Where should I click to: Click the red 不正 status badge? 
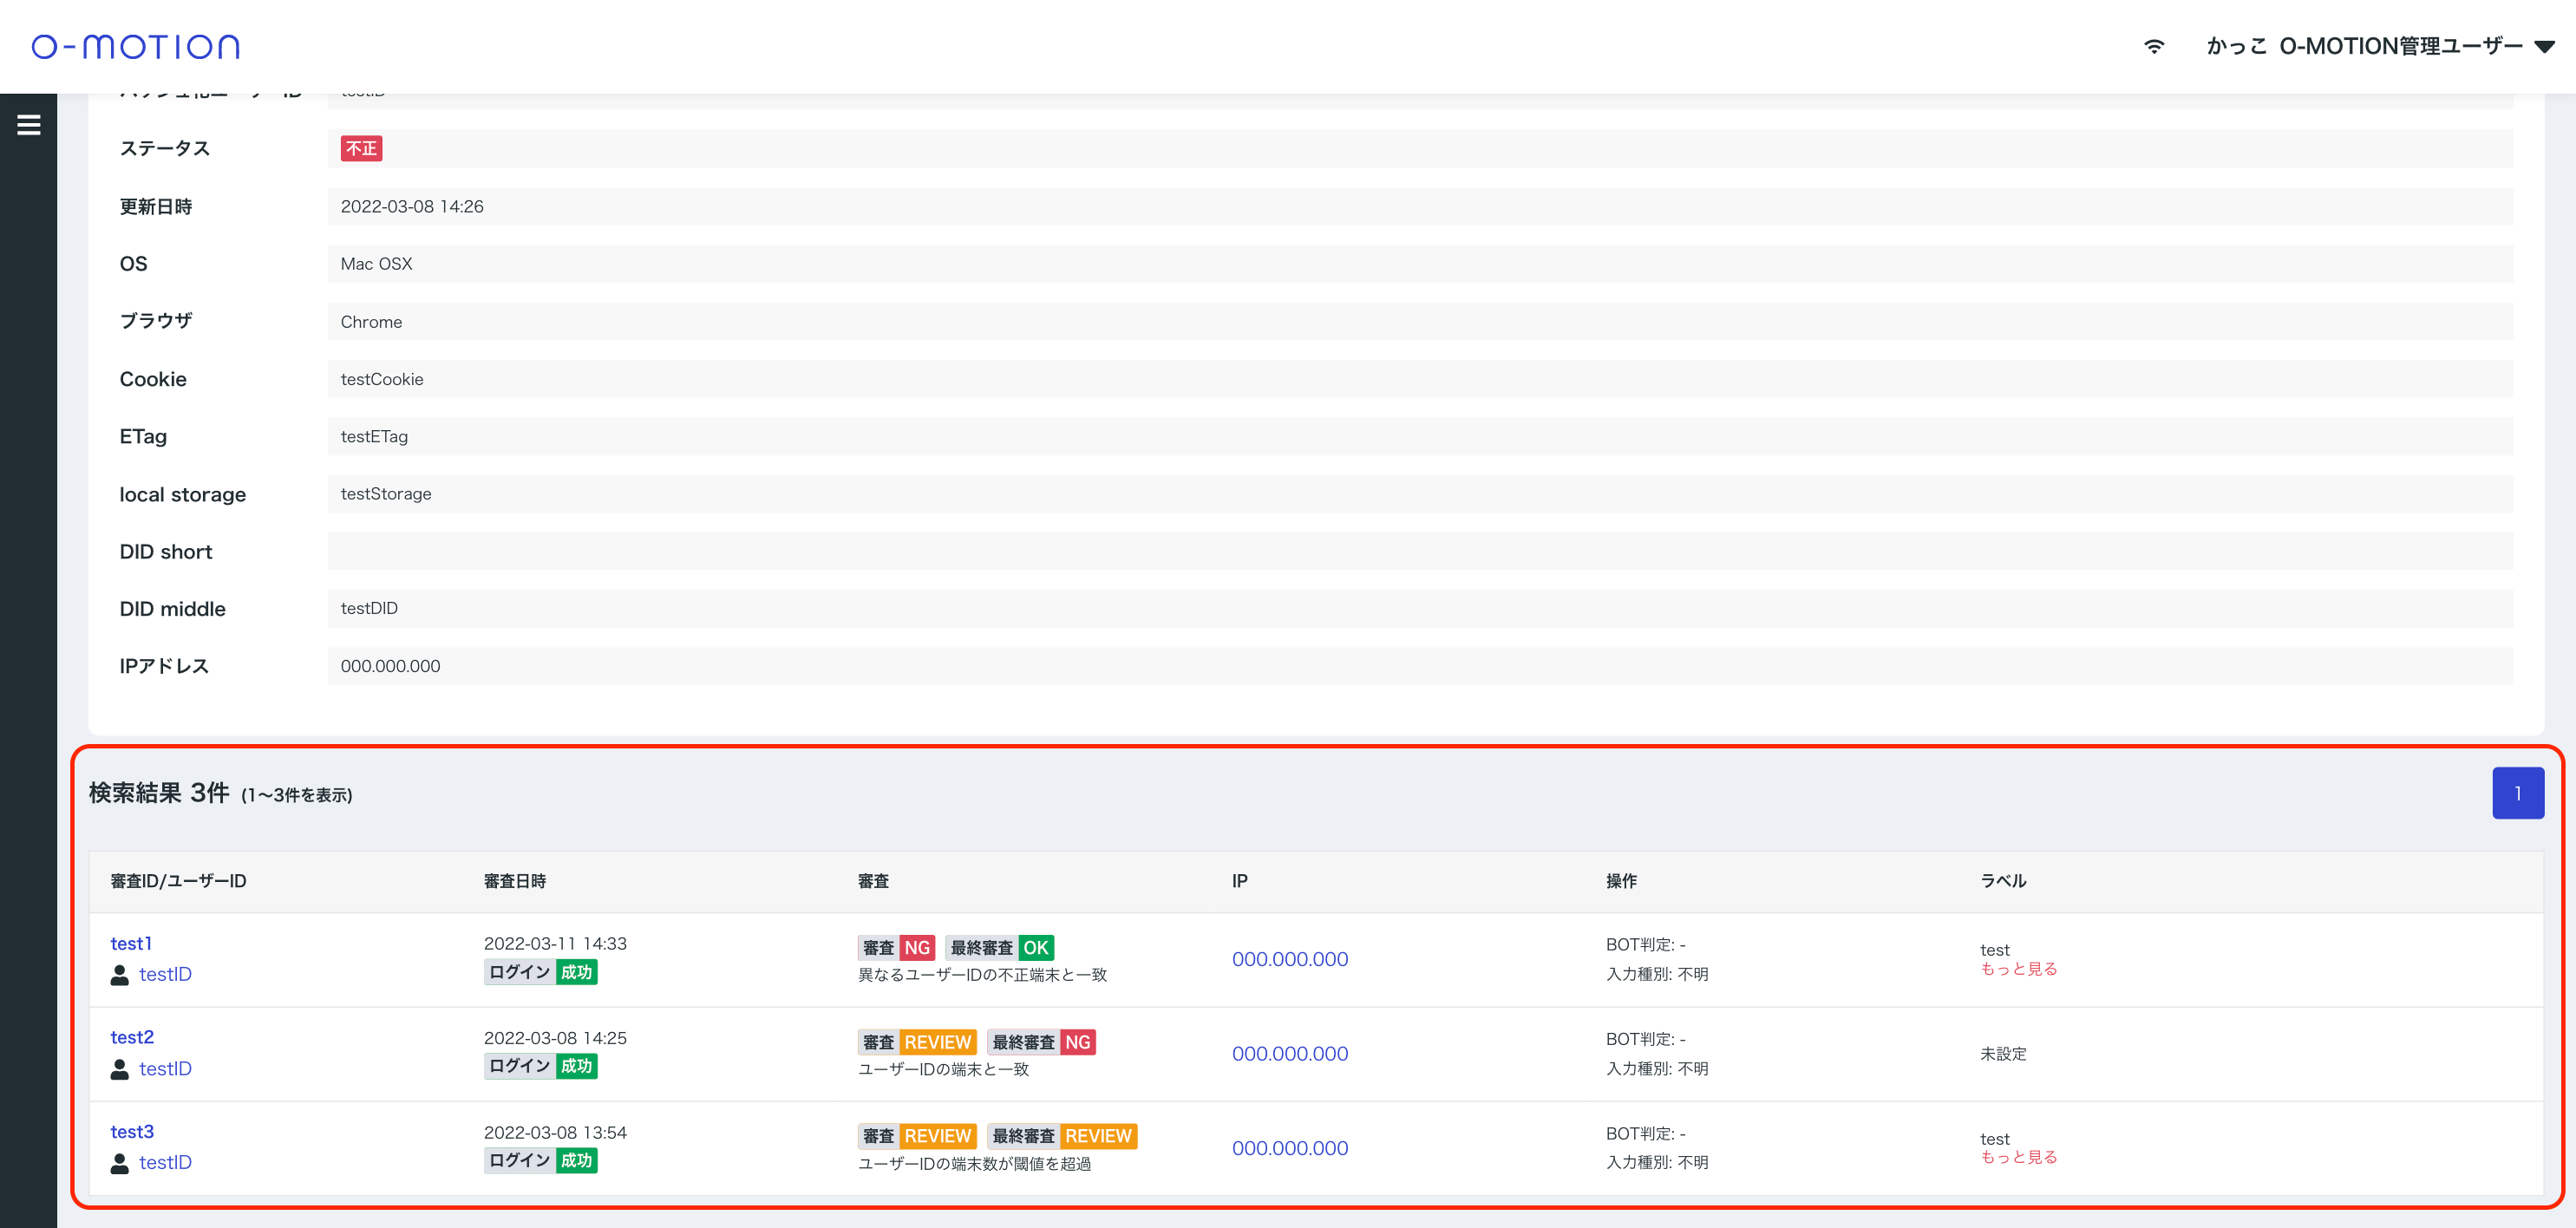point(361,148)
